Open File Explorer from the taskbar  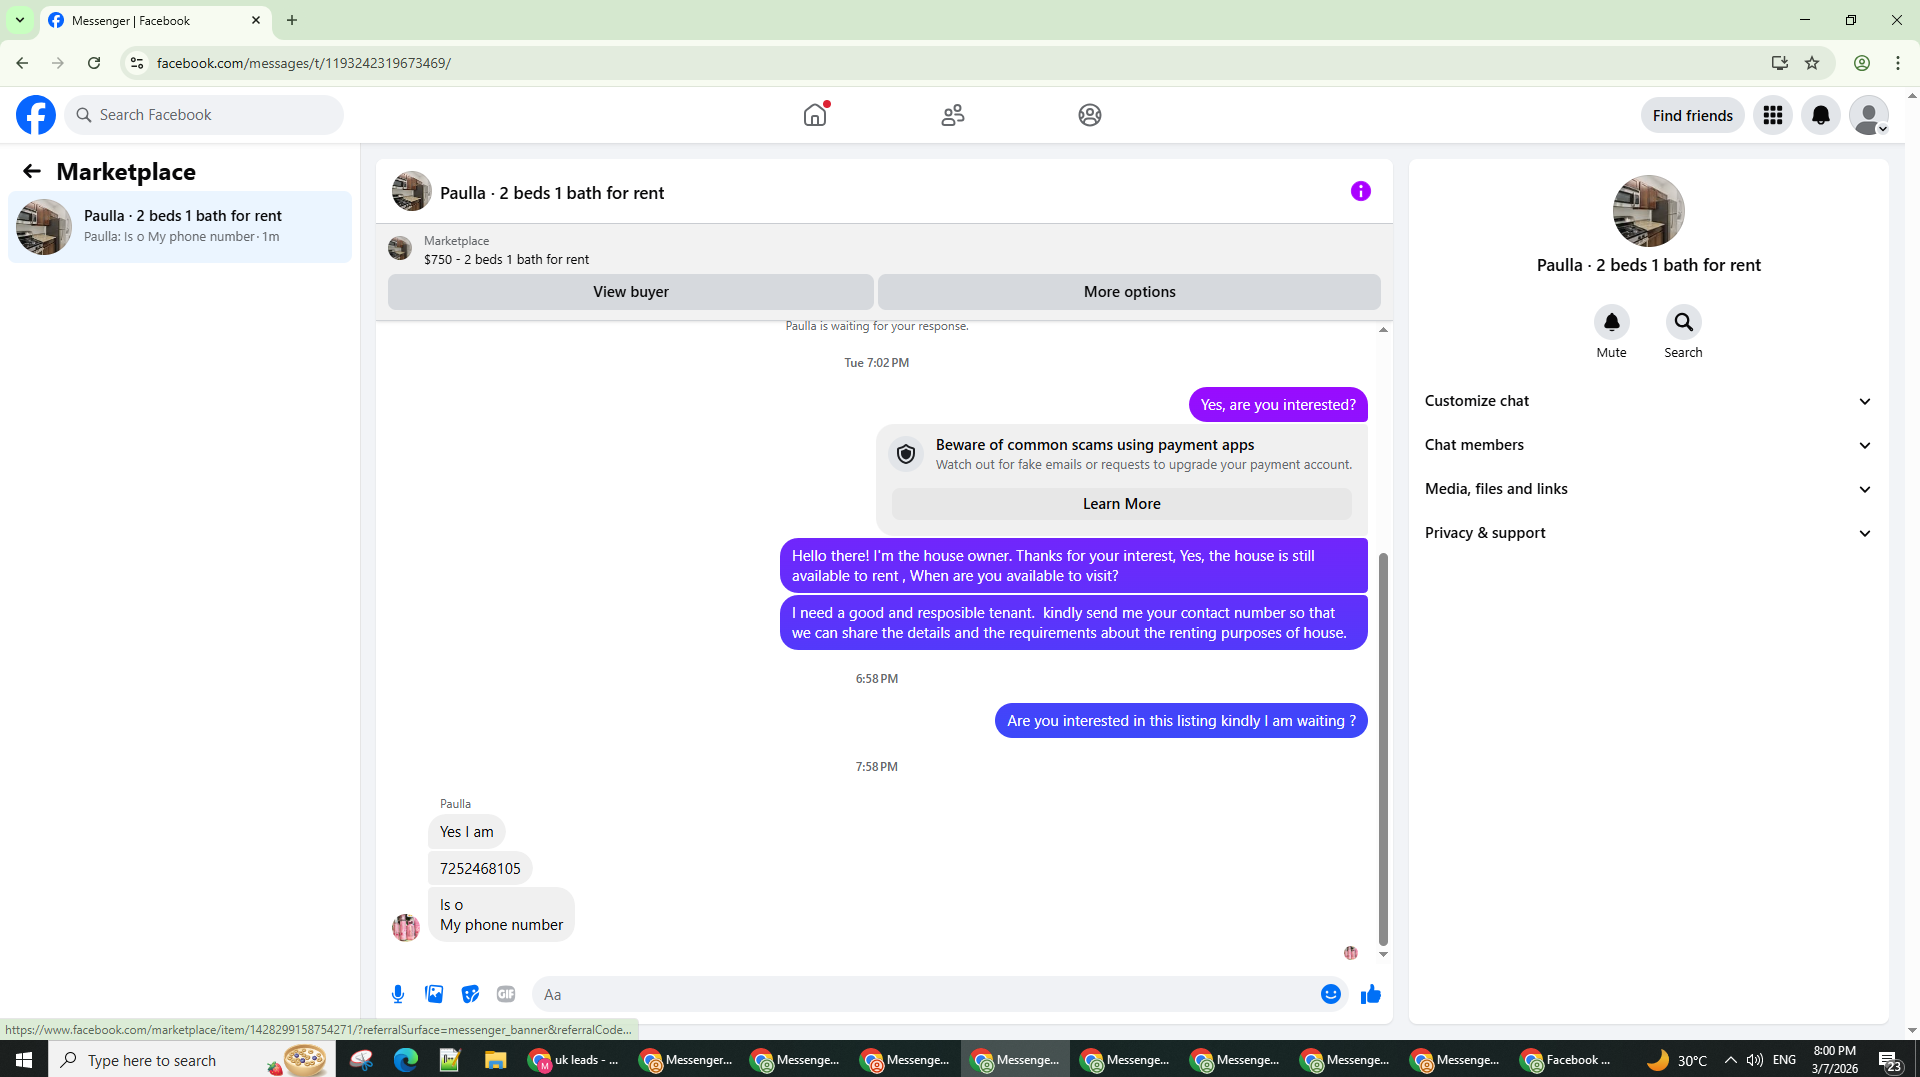click(495, 1059)
